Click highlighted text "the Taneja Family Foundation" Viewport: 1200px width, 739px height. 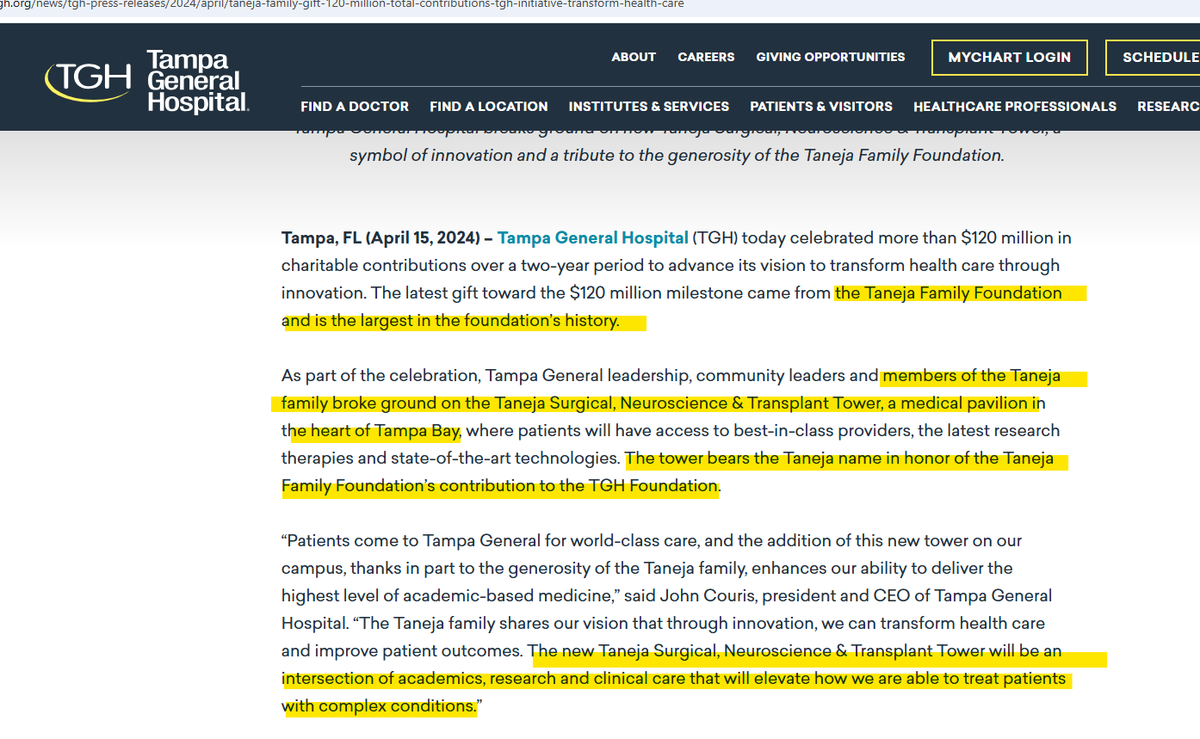tap(949, 293)
